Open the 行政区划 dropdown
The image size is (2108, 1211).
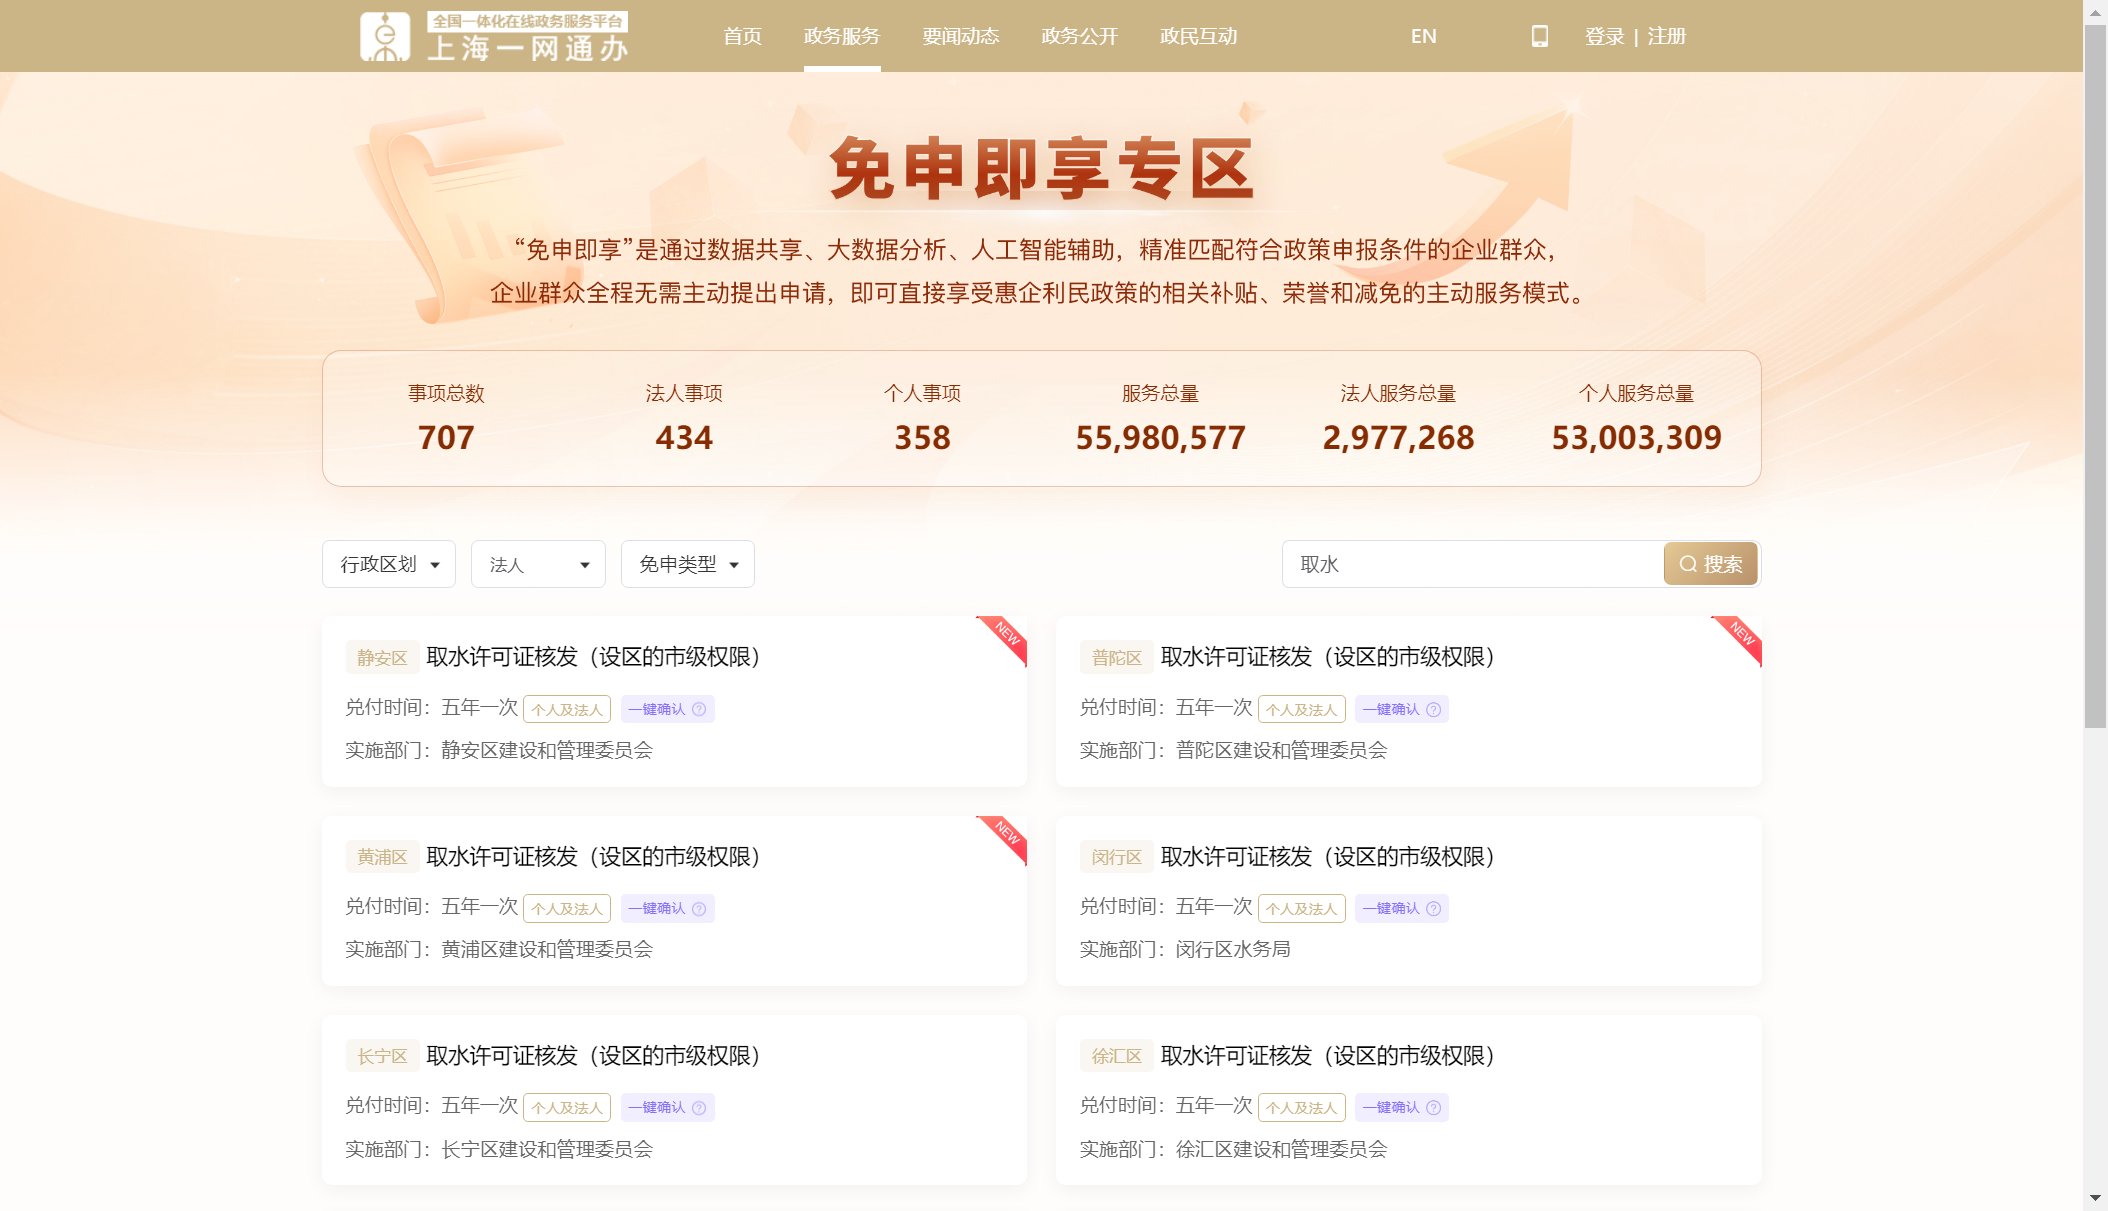[389, 564]
